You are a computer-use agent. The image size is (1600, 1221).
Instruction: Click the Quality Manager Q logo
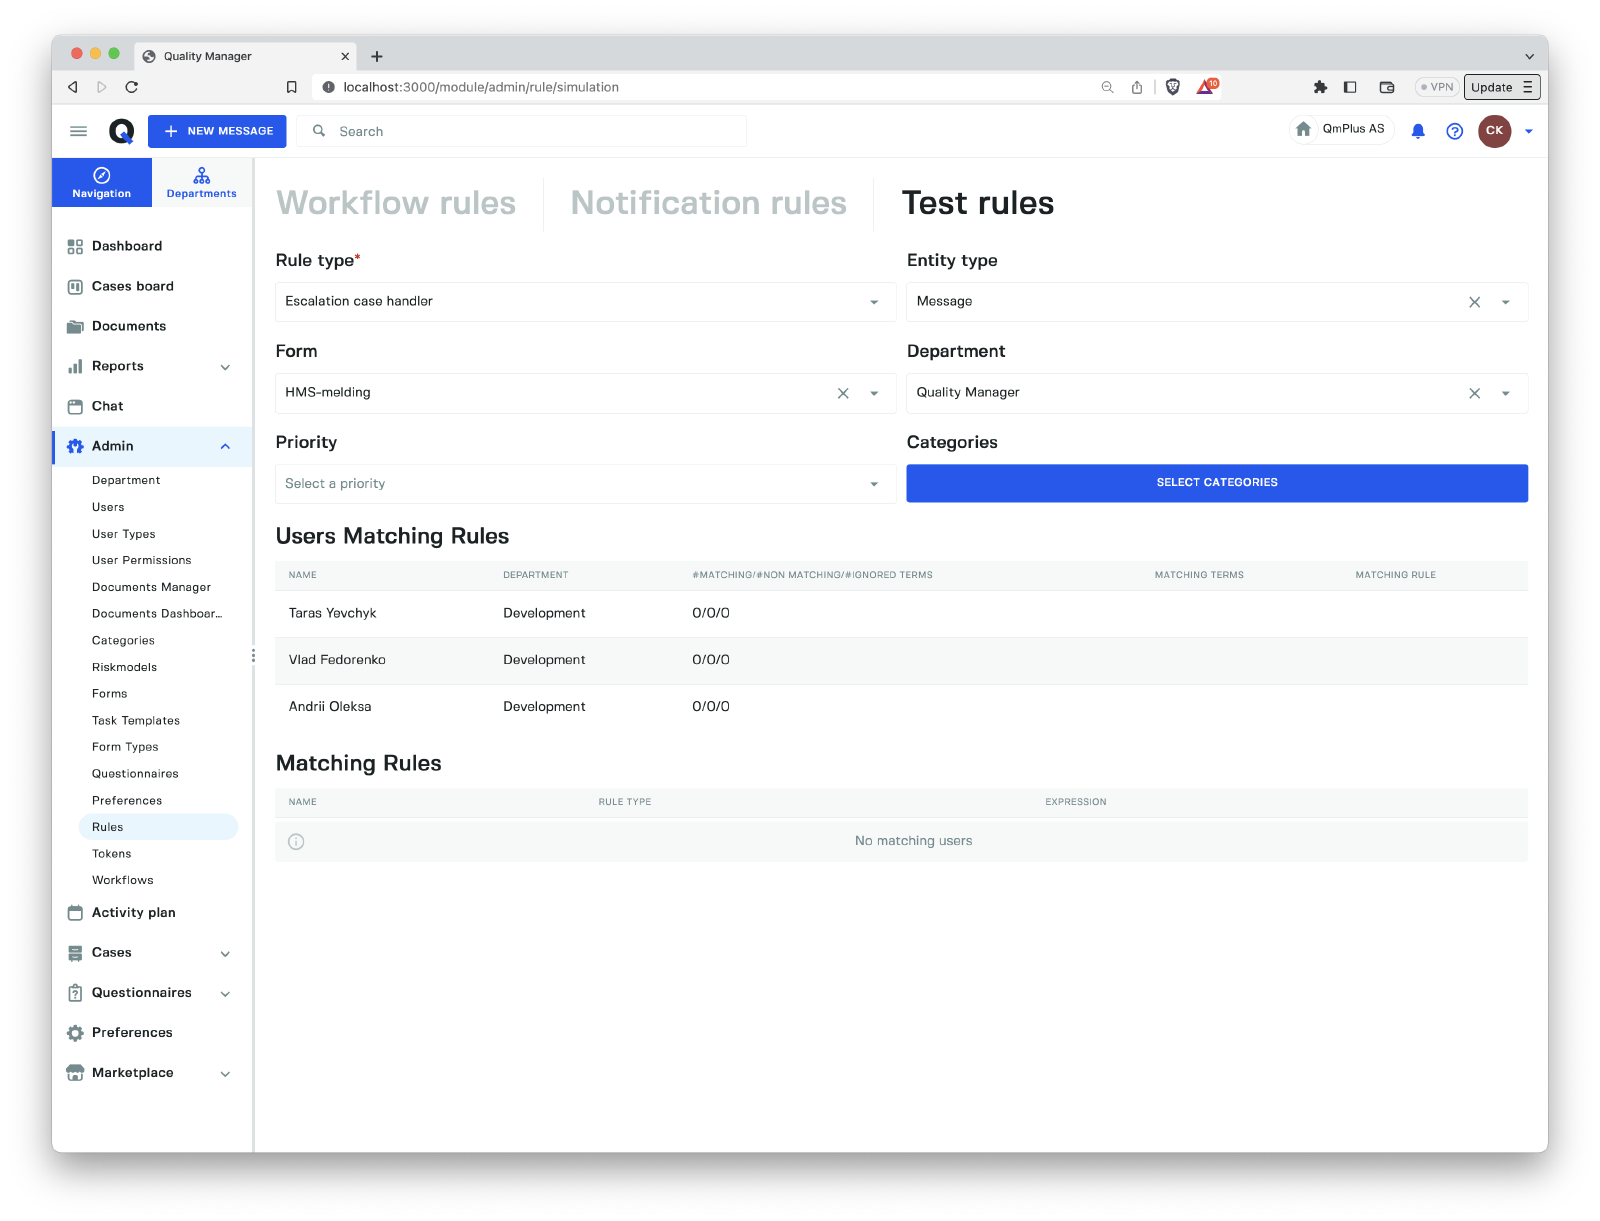[121, 131]
